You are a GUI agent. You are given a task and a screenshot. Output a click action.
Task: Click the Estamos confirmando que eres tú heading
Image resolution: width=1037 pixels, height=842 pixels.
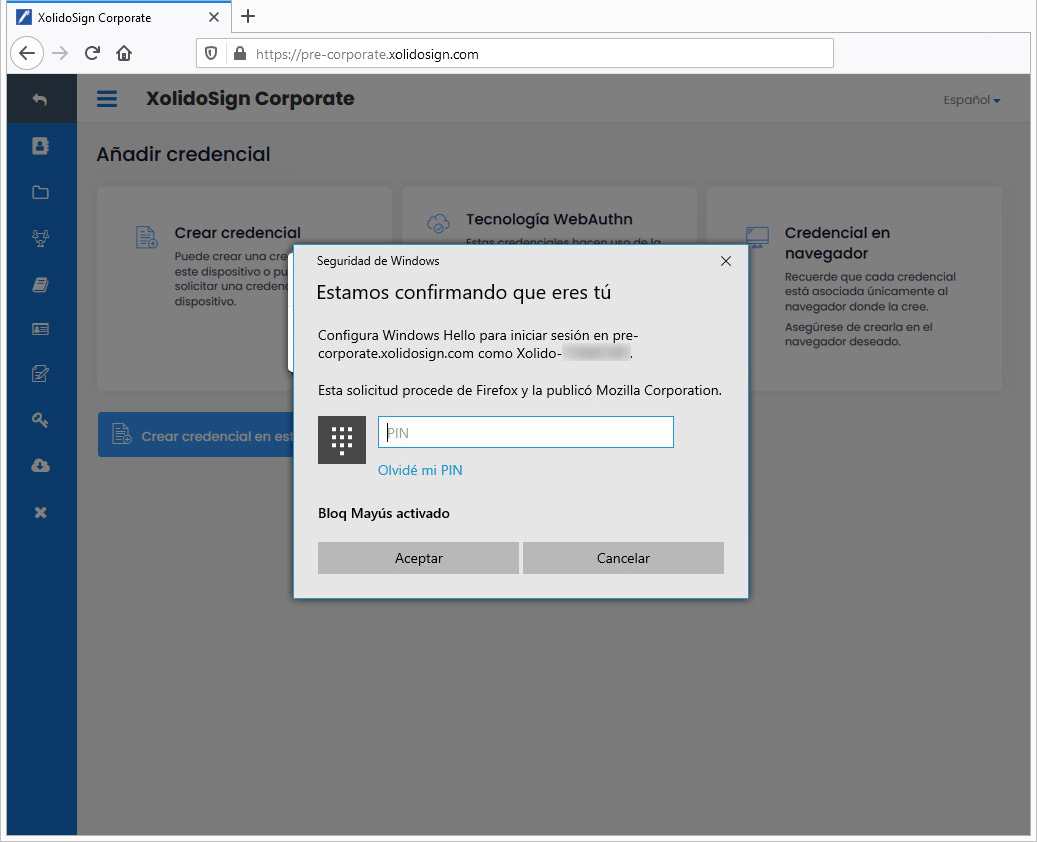(x=464, y=292)
